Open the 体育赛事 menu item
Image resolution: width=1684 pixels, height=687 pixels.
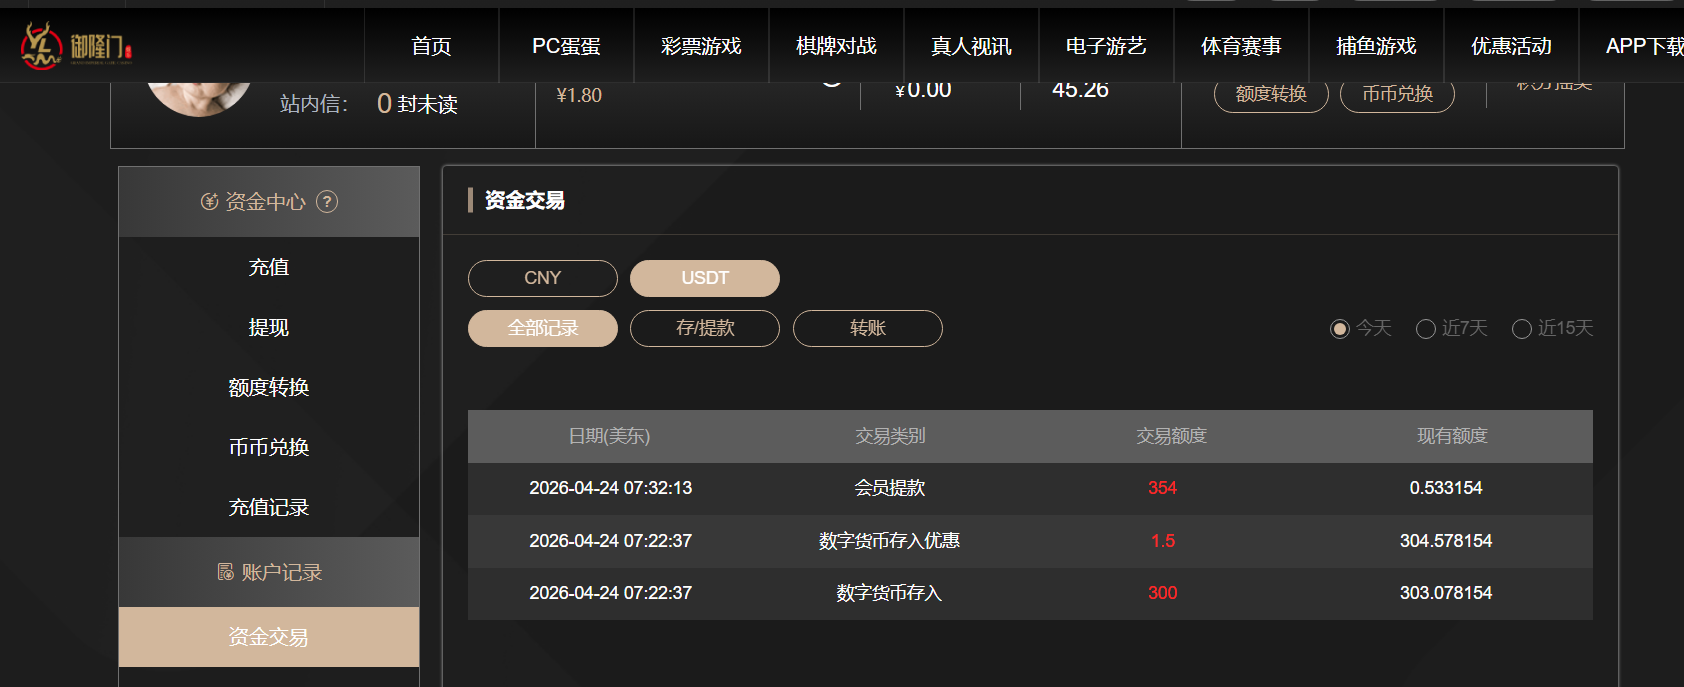pyautogui.click(x=1241, y=46)
